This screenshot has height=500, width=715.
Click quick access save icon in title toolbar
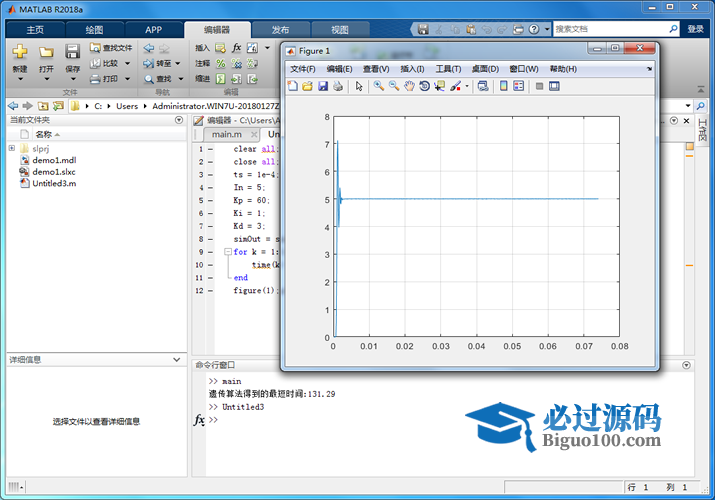point(423,29)
